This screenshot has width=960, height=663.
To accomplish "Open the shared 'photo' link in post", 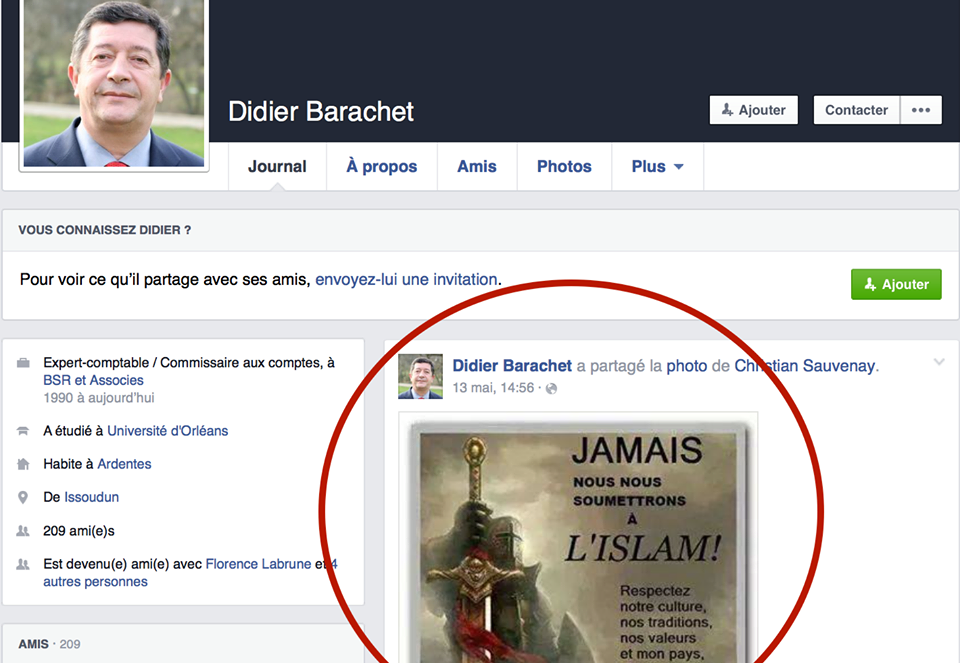I will pos(686,366).
